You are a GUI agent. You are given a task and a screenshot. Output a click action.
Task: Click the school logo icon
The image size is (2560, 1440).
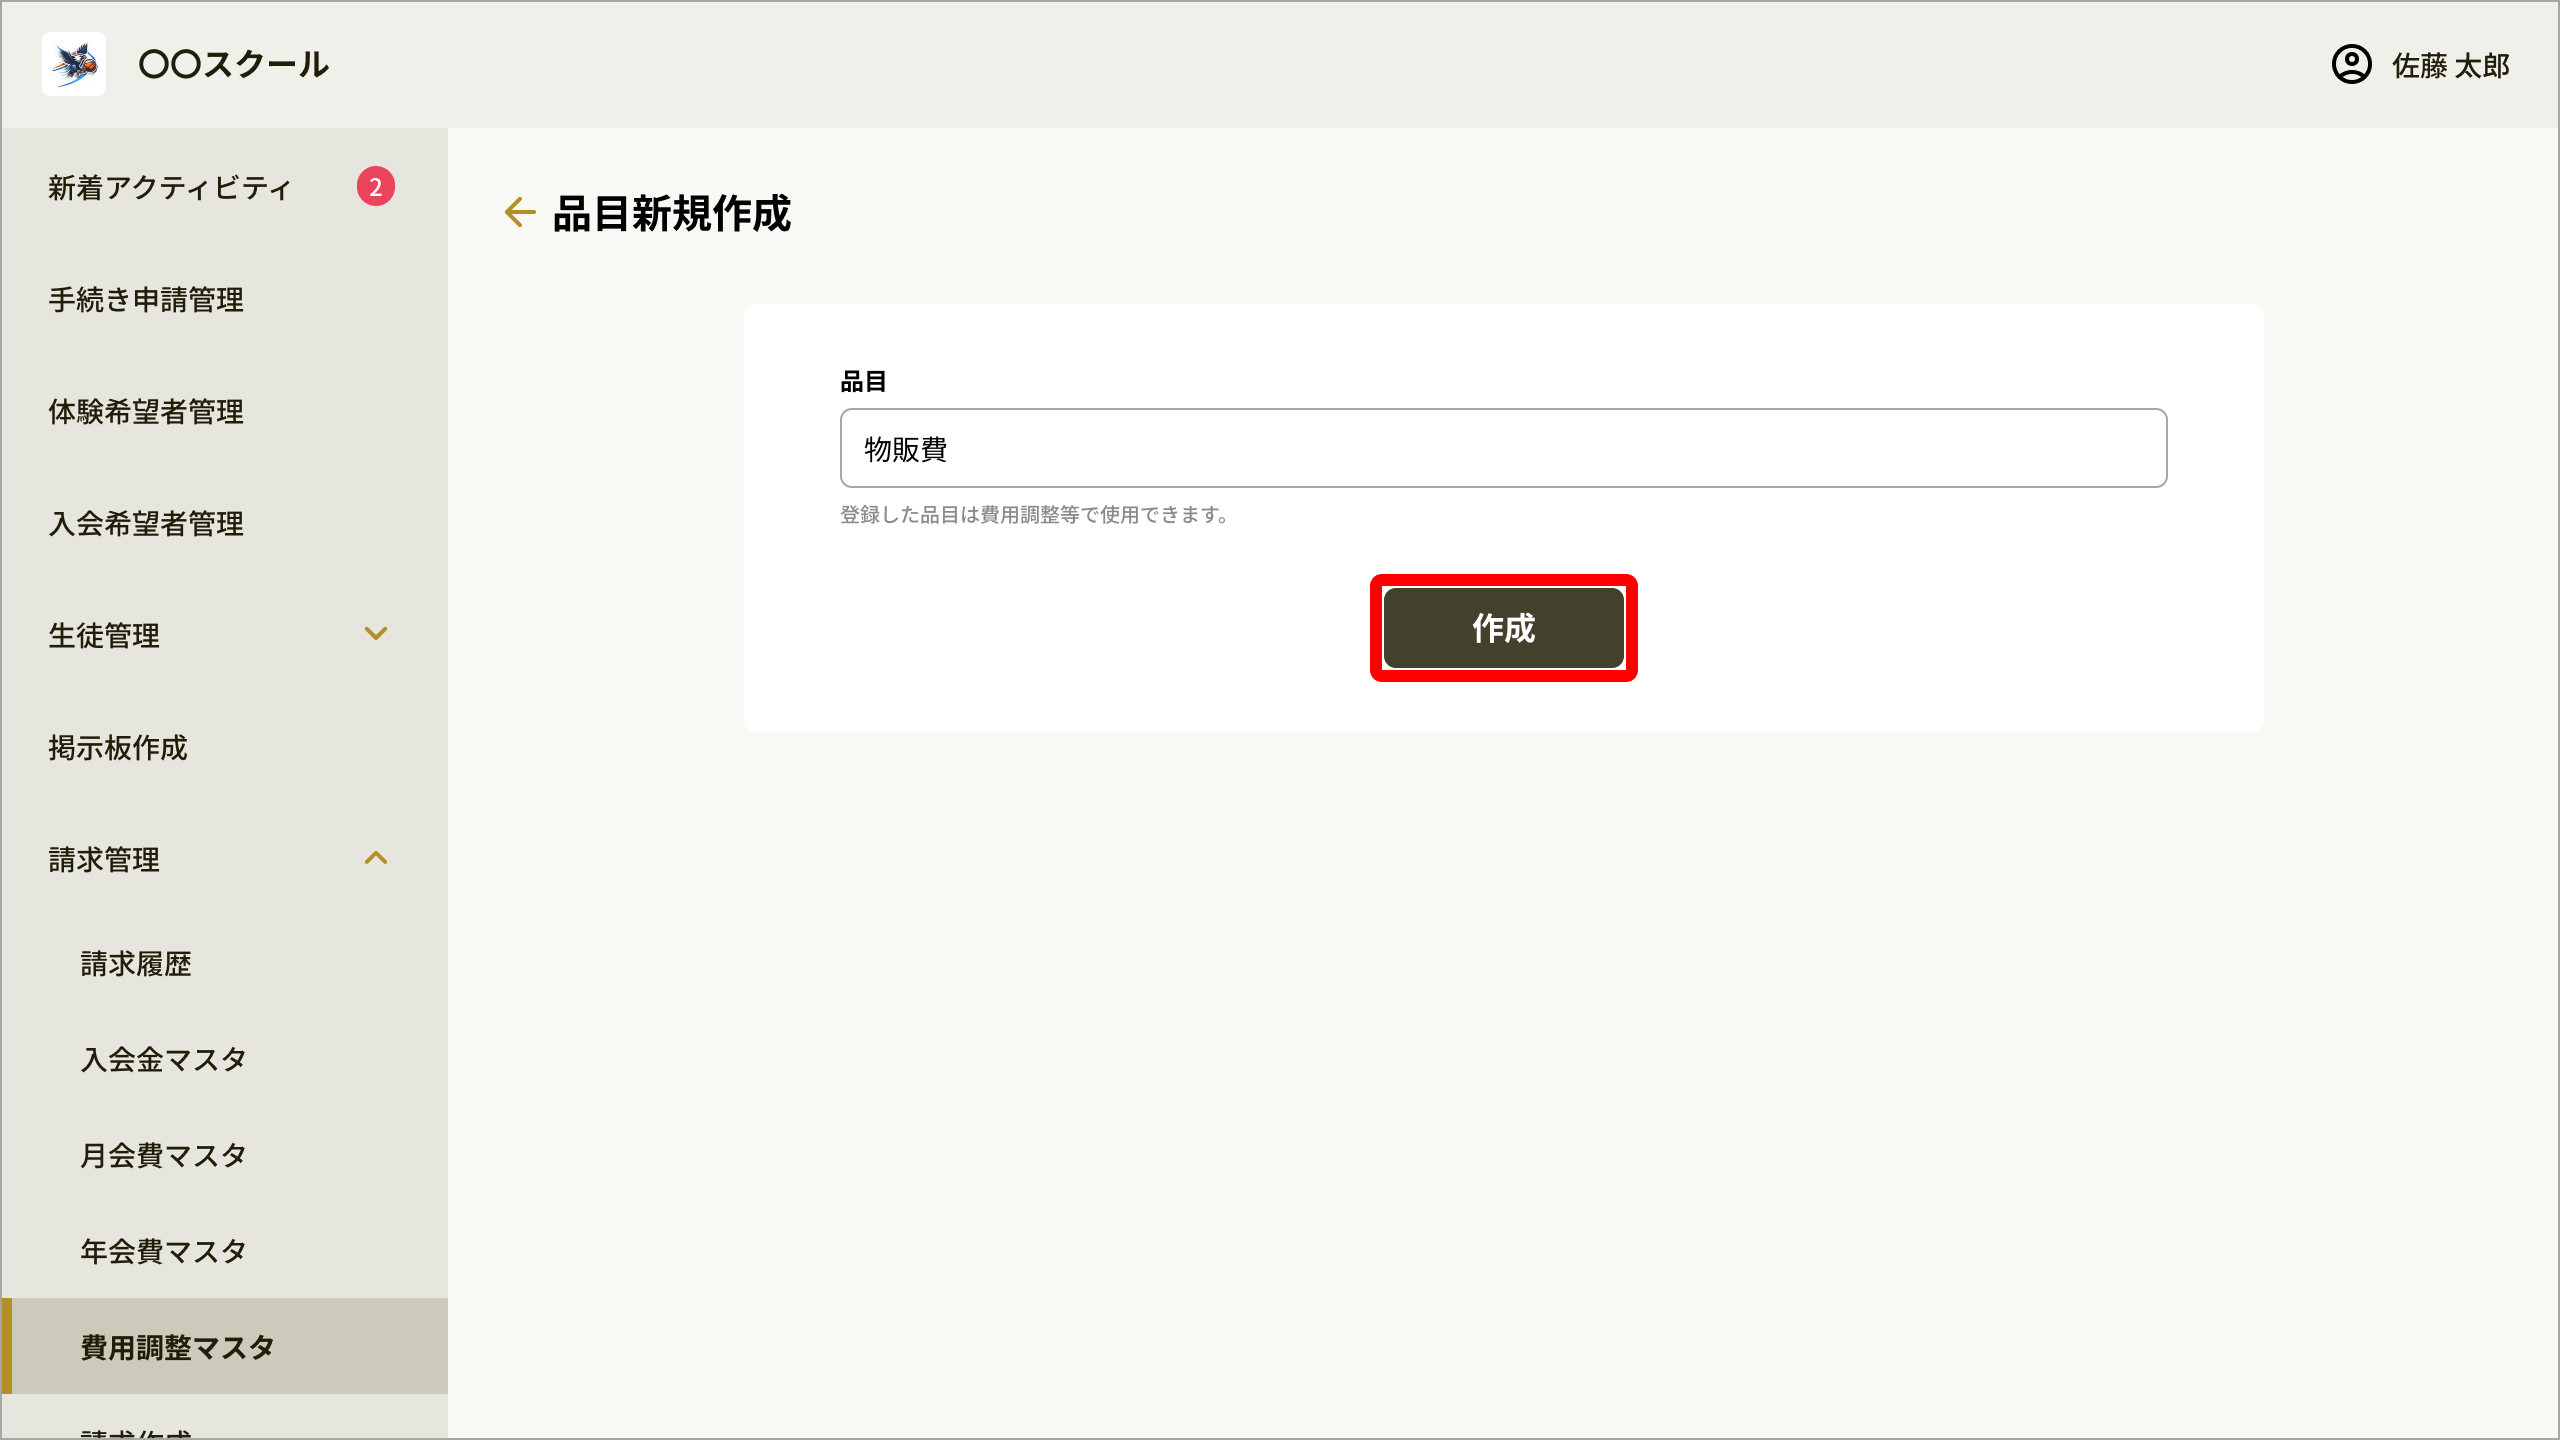pyautogui.click(x=74, y=64)
